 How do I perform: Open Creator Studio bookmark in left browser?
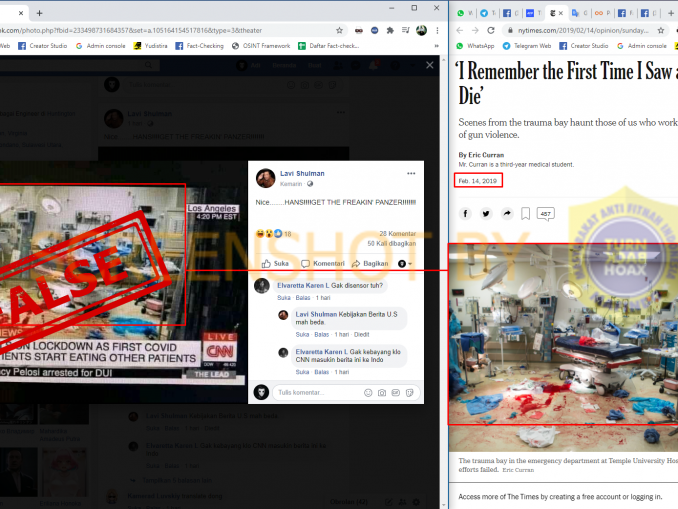42,46
